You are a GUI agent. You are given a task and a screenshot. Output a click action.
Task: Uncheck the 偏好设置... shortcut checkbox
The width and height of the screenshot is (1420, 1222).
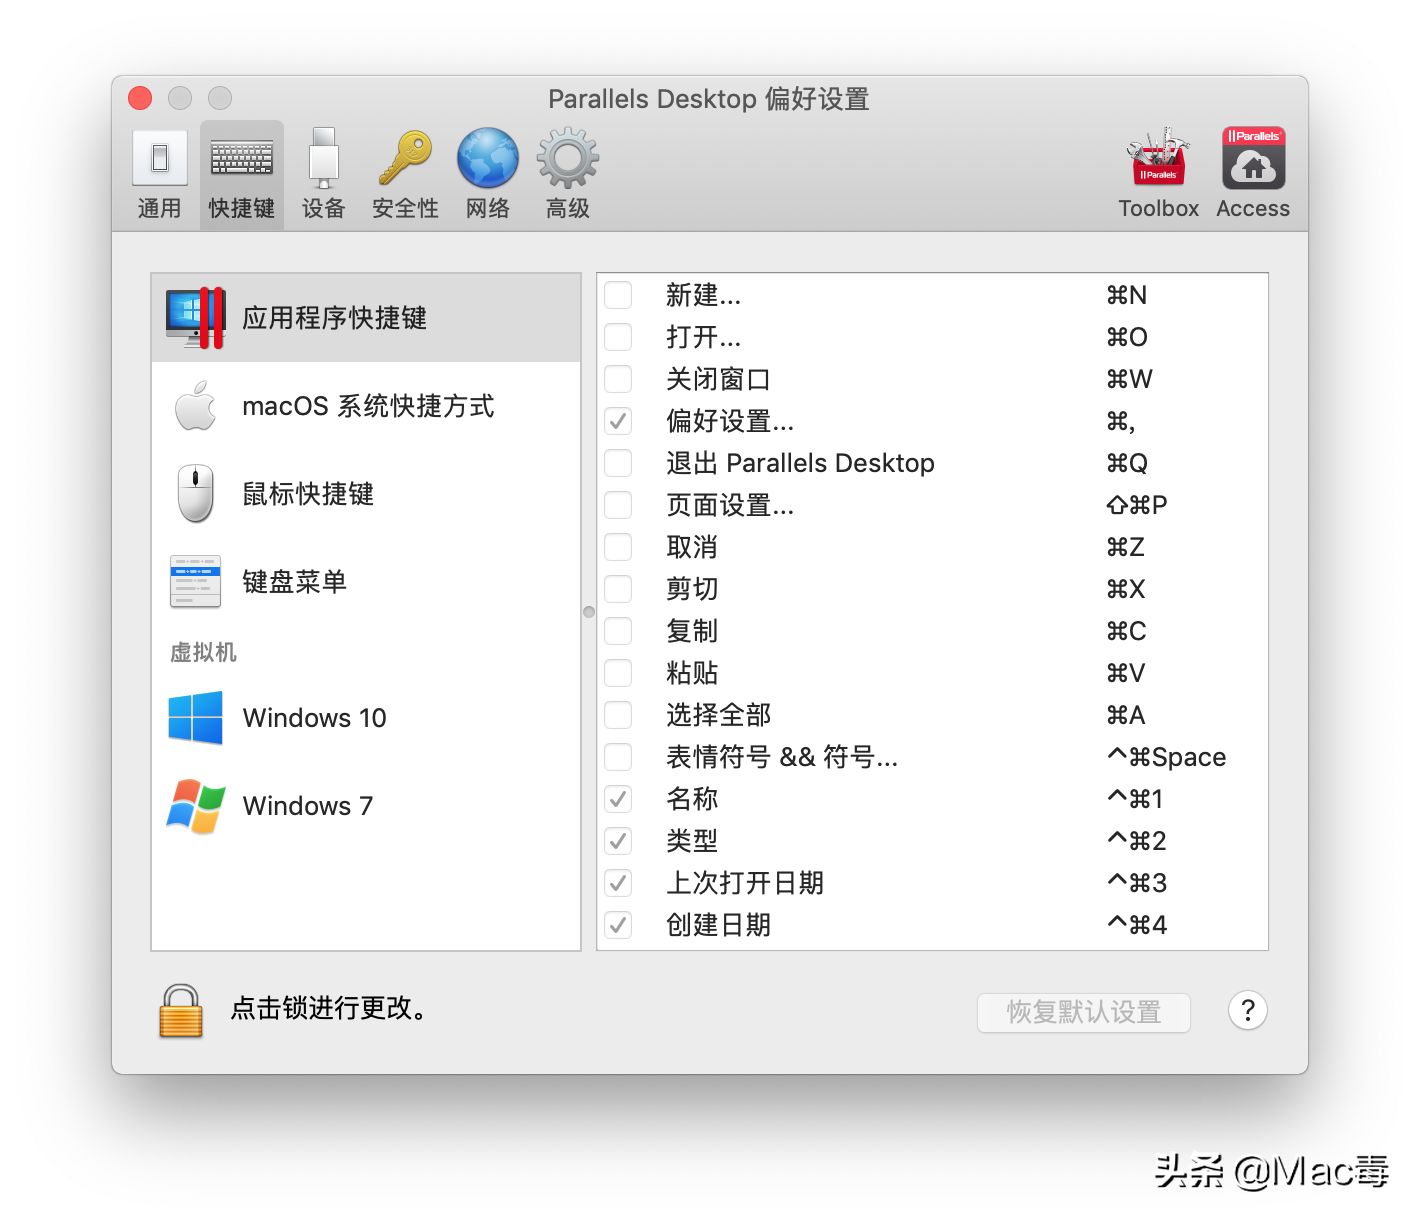click(618, 421)
